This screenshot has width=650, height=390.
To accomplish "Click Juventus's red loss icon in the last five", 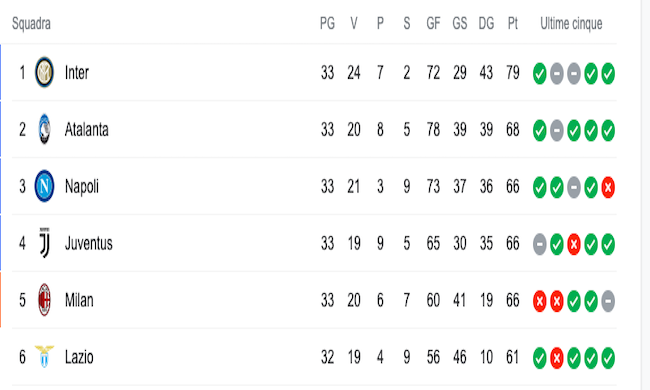I will (x=574, y=244).
